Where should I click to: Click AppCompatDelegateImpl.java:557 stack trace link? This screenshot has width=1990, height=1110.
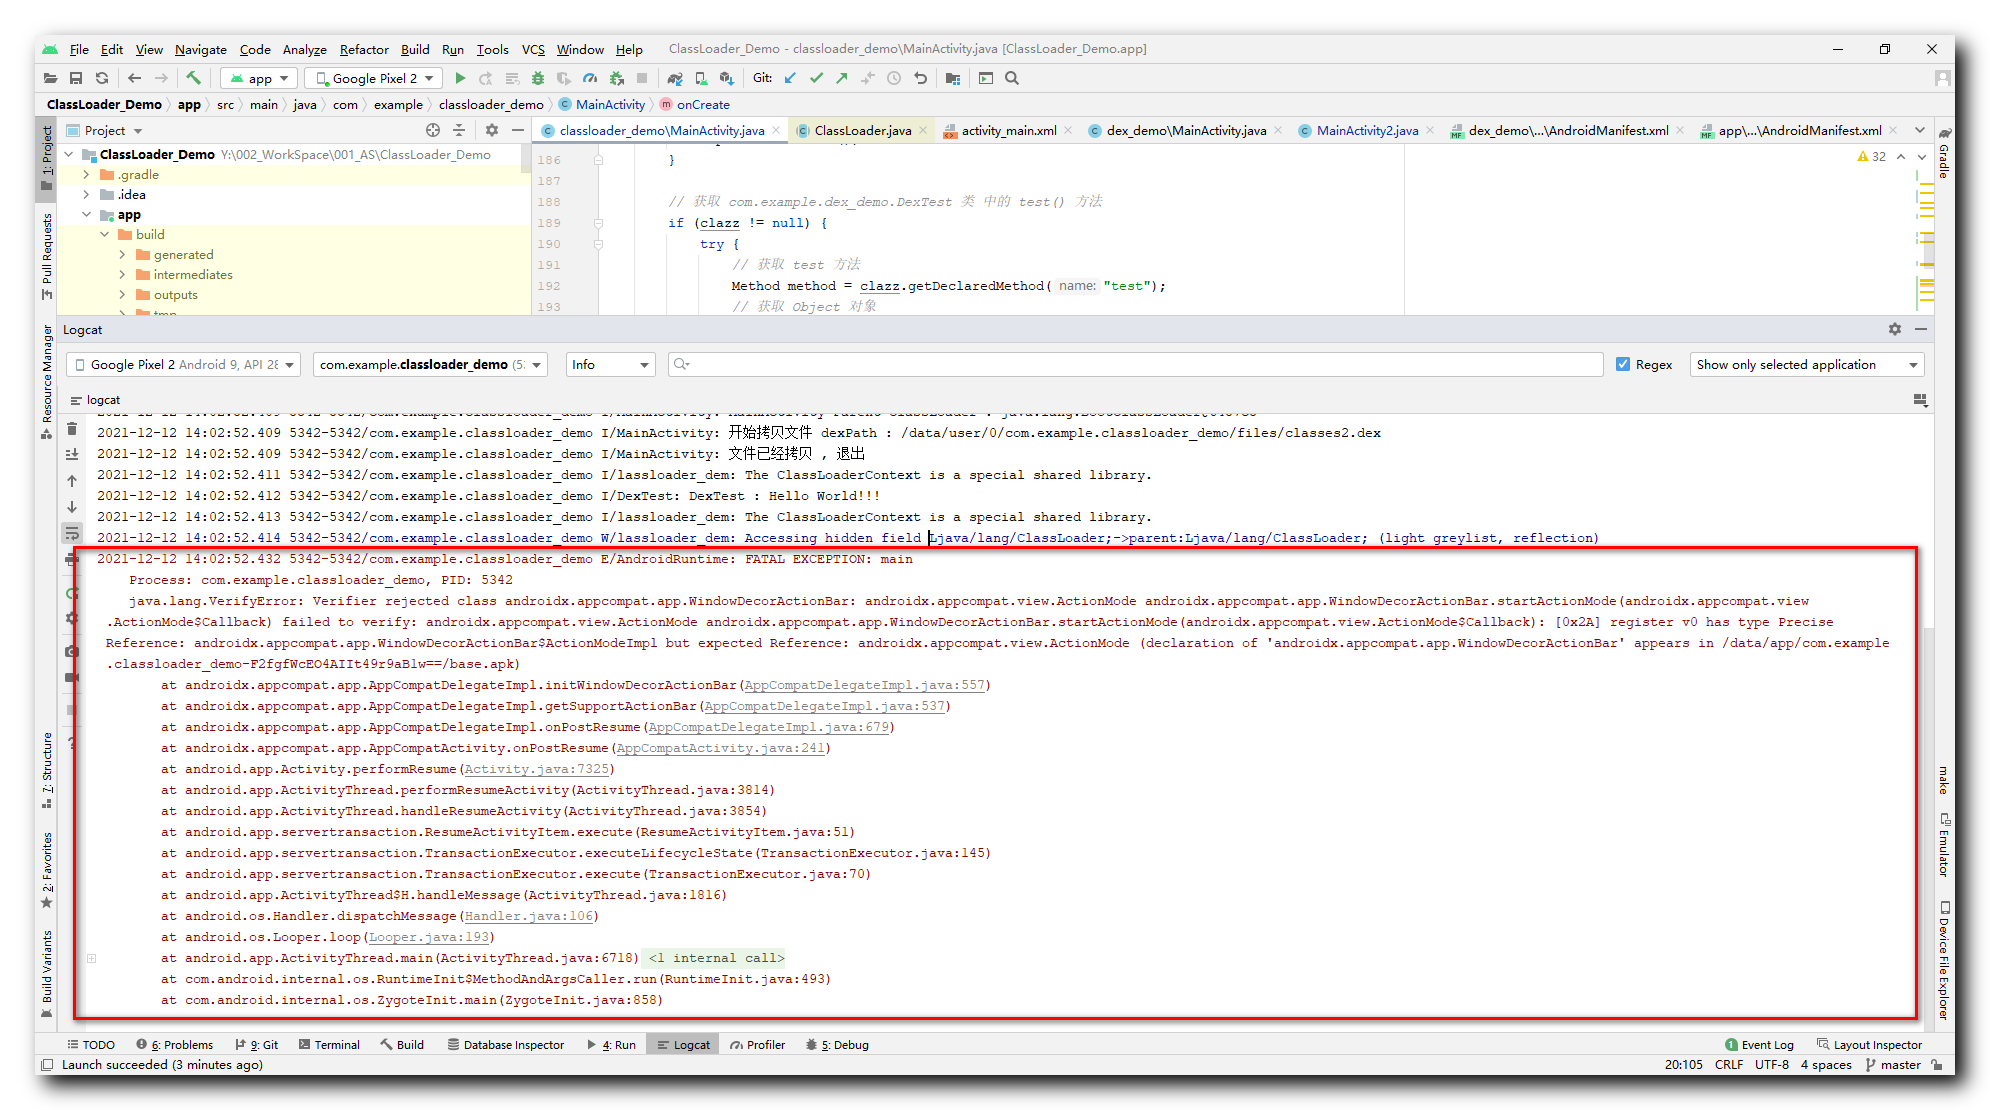point(865,685)
